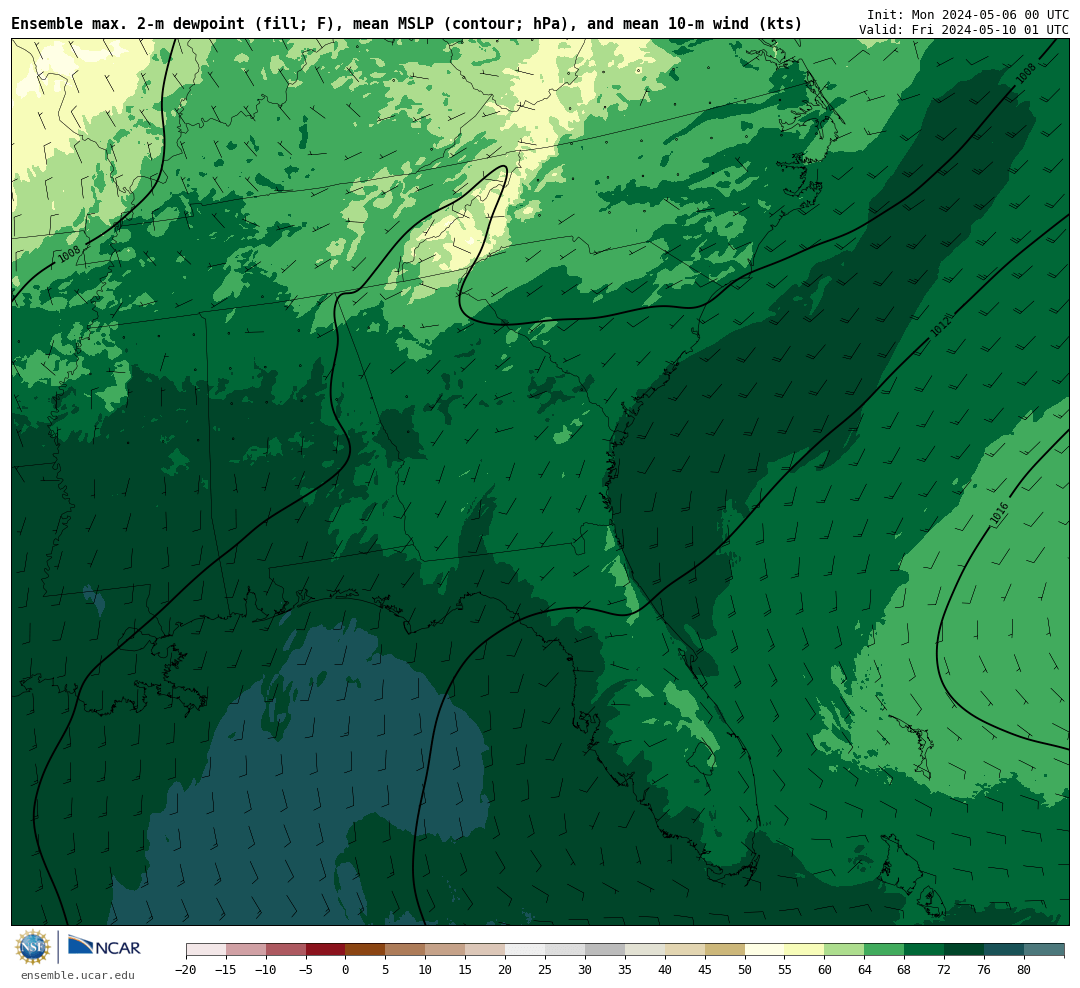
Task: Click the 1016 isobar contour label
Action: [x=999, y=514]
